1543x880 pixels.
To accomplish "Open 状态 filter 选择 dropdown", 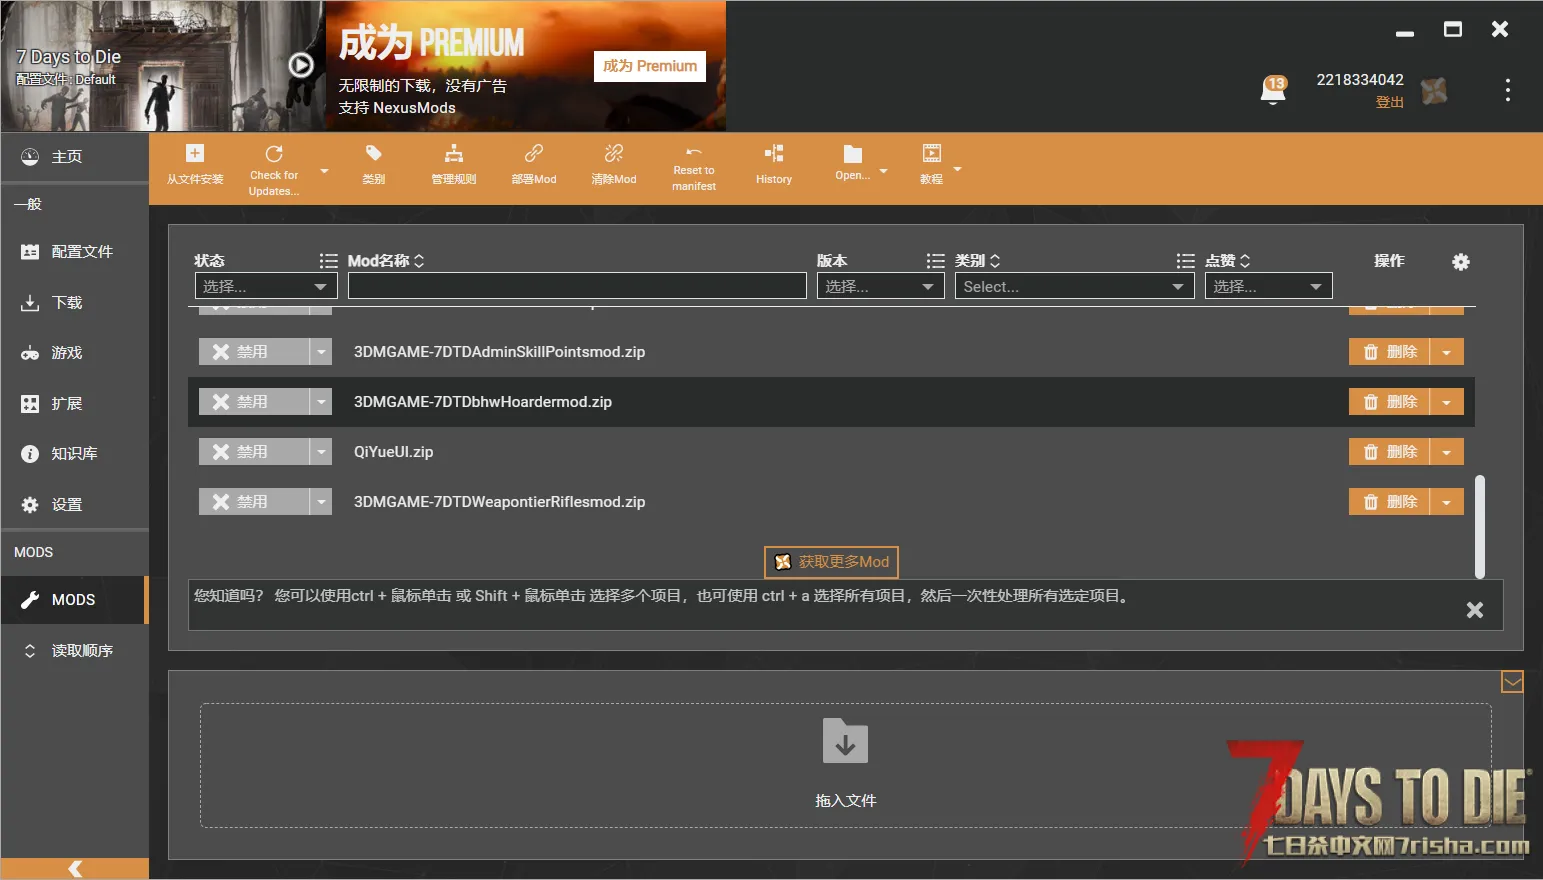I will [266, 286].
